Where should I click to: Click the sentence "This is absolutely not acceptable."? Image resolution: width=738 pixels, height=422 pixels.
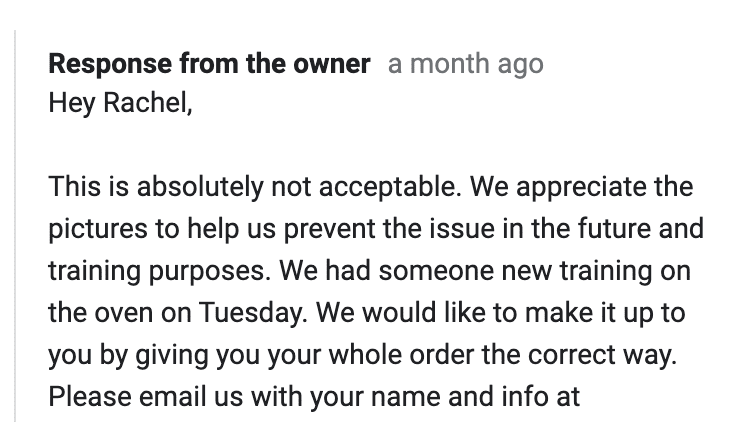point(256,187)
